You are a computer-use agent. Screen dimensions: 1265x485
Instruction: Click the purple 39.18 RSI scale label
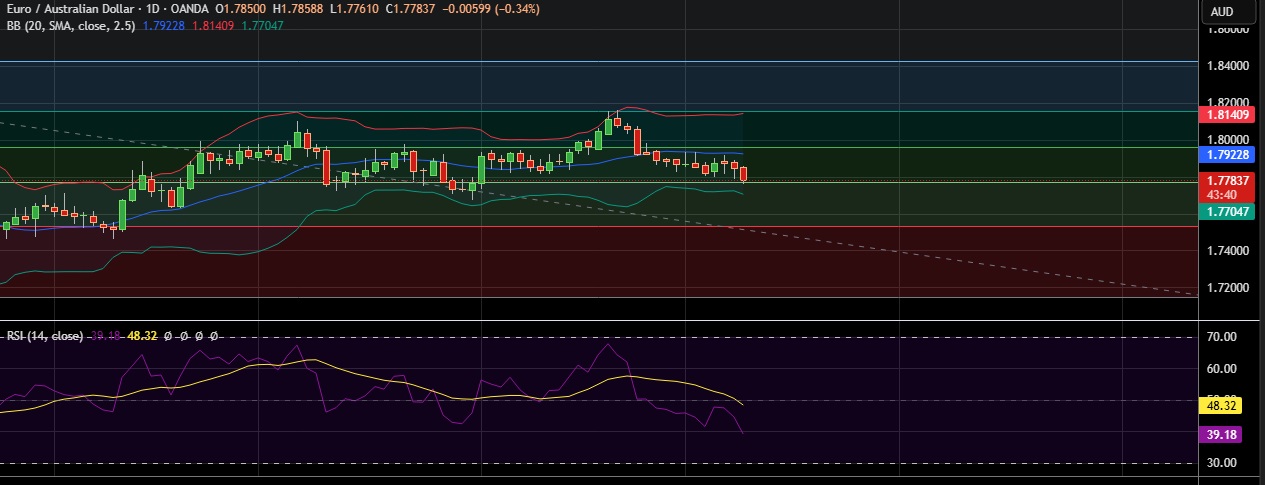pyautogui.click(x=1222, y=434)
